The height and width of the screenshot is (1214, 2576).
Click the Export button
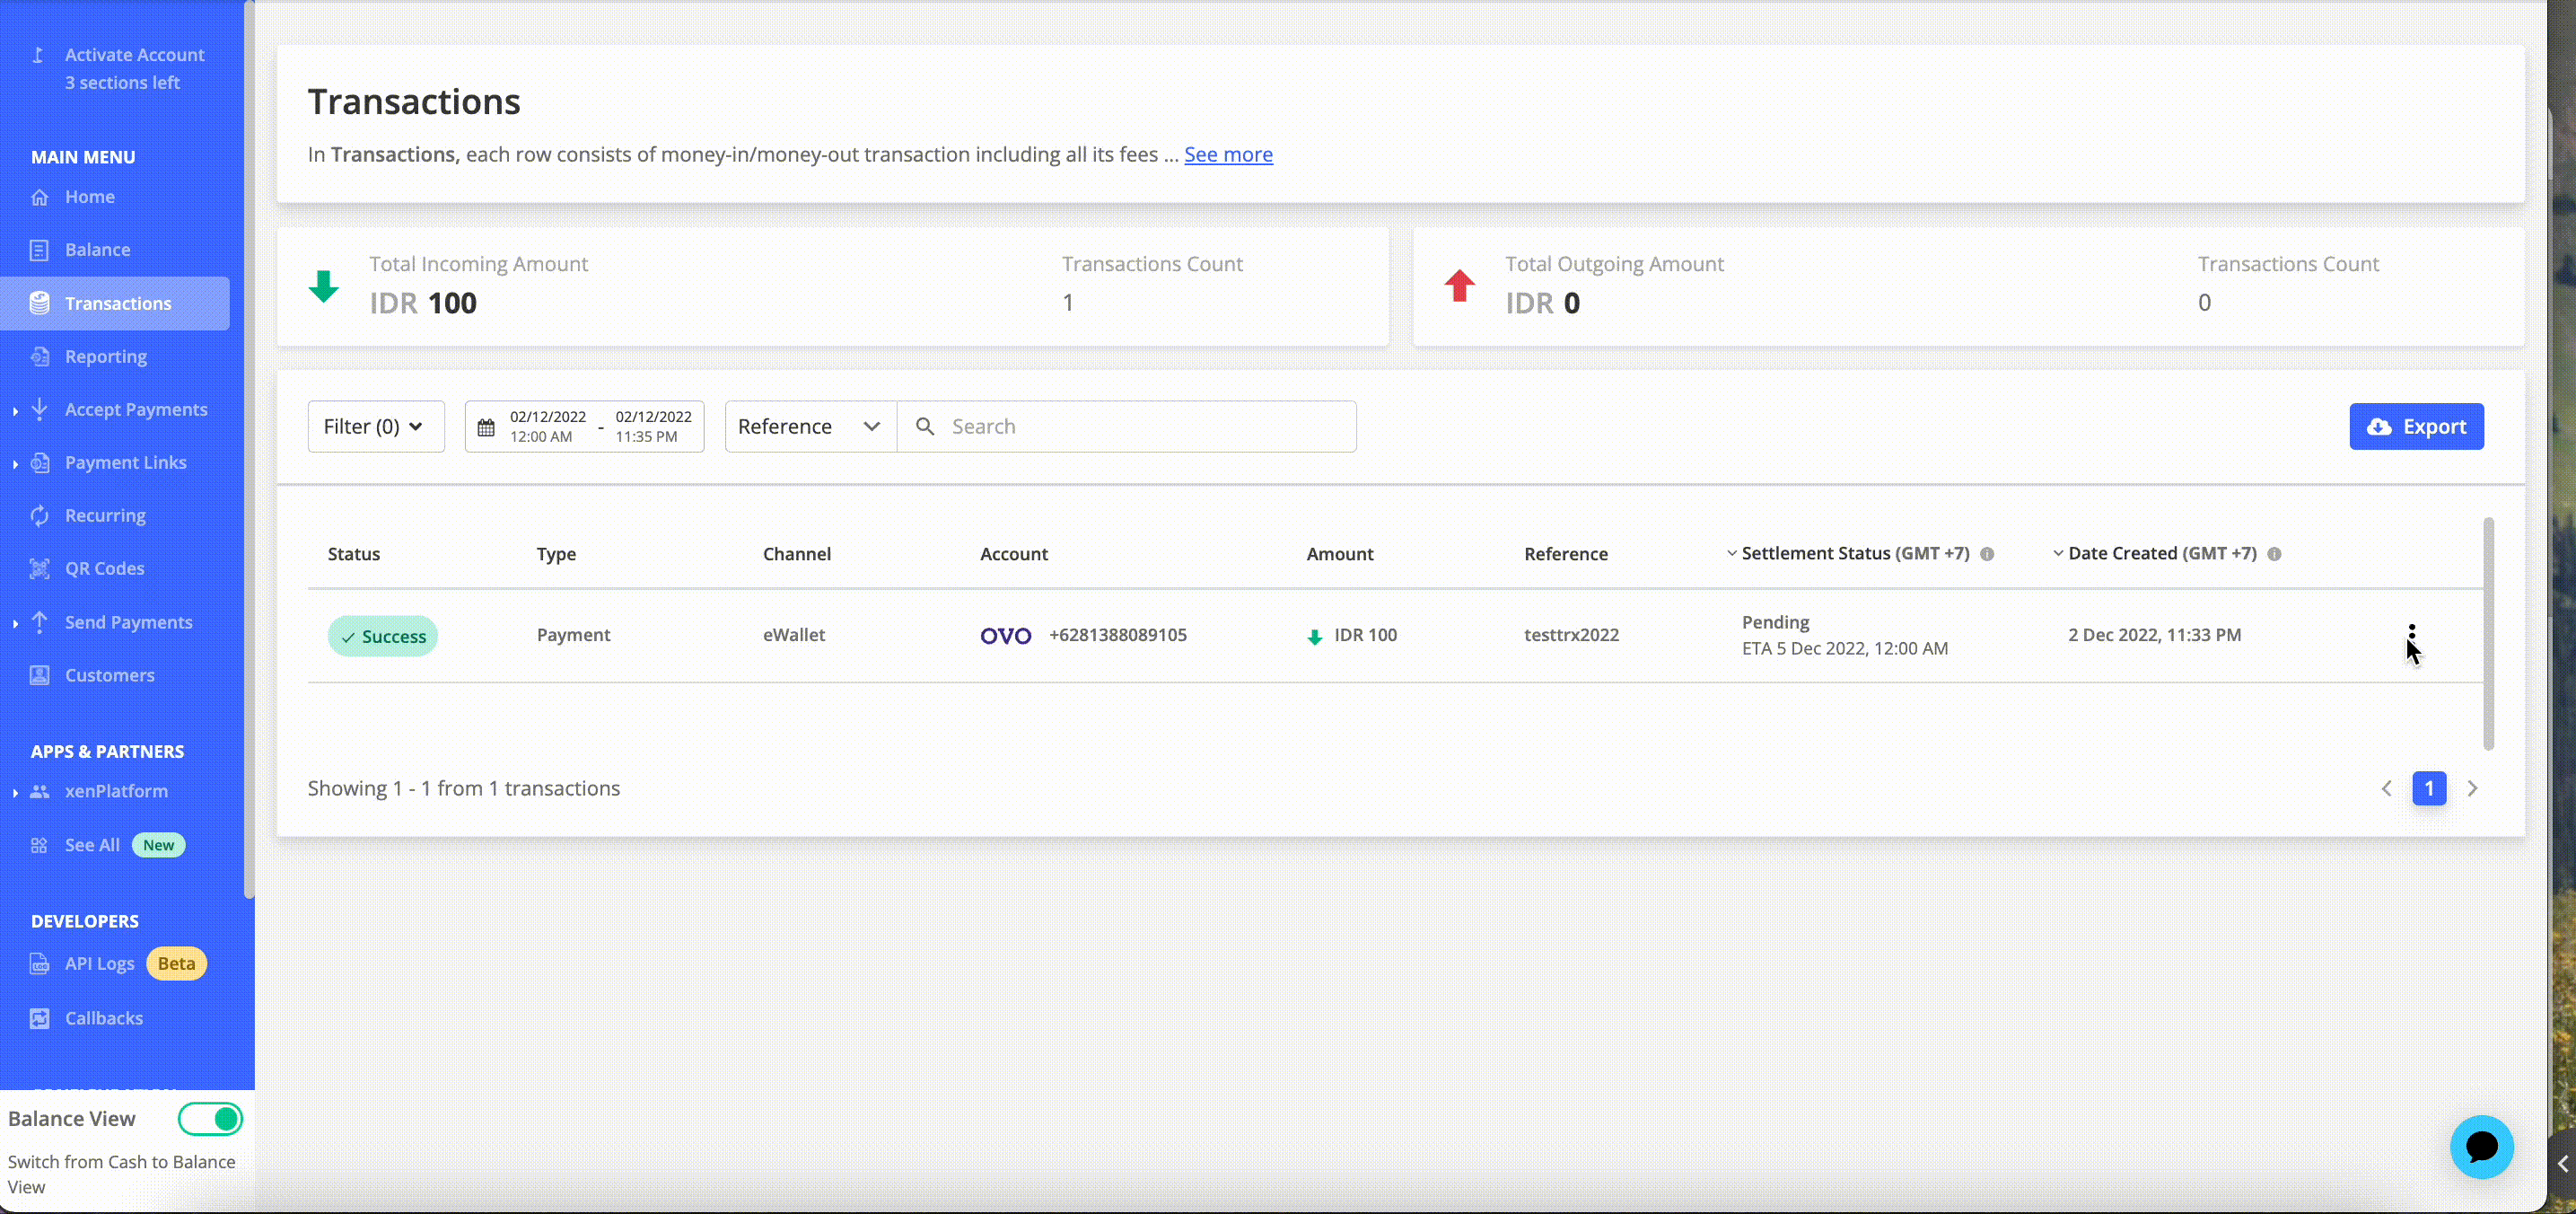2416,427
